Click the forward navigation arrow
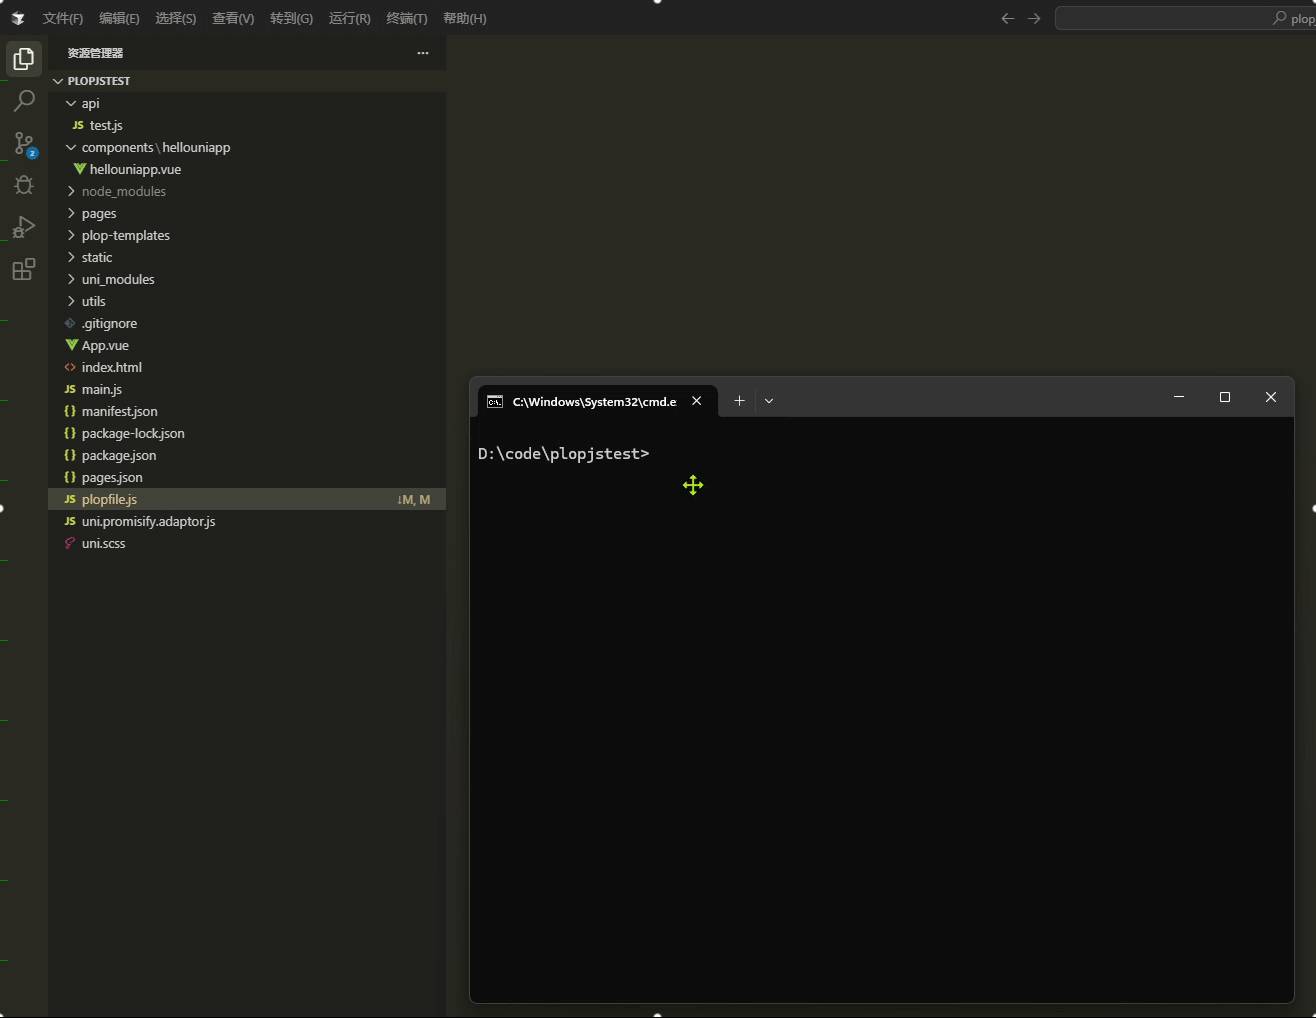Viewport: 1316px width, 1018px height. click(x=1034, y=17)
